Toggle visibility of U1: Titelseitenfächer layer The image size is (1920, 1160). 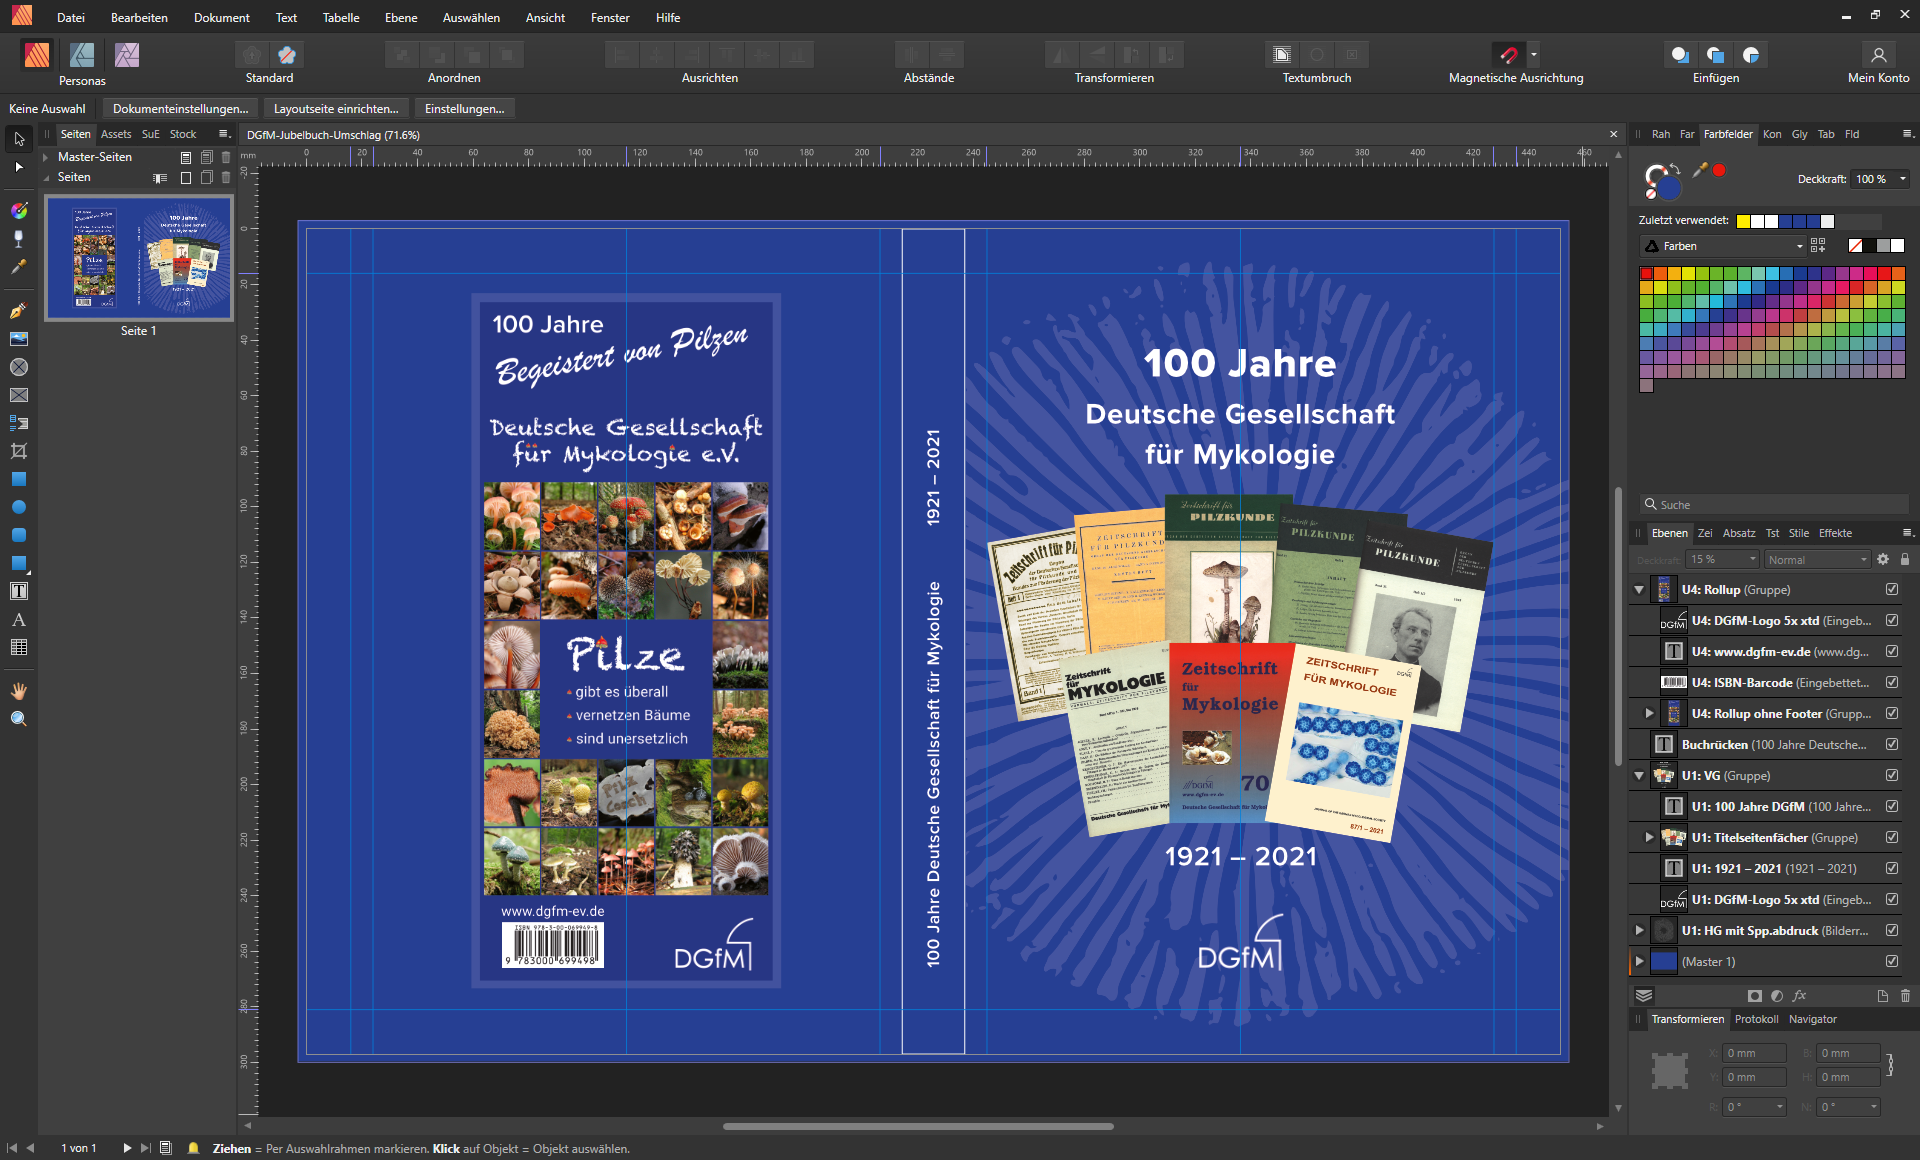click(x=1892, y=838)
